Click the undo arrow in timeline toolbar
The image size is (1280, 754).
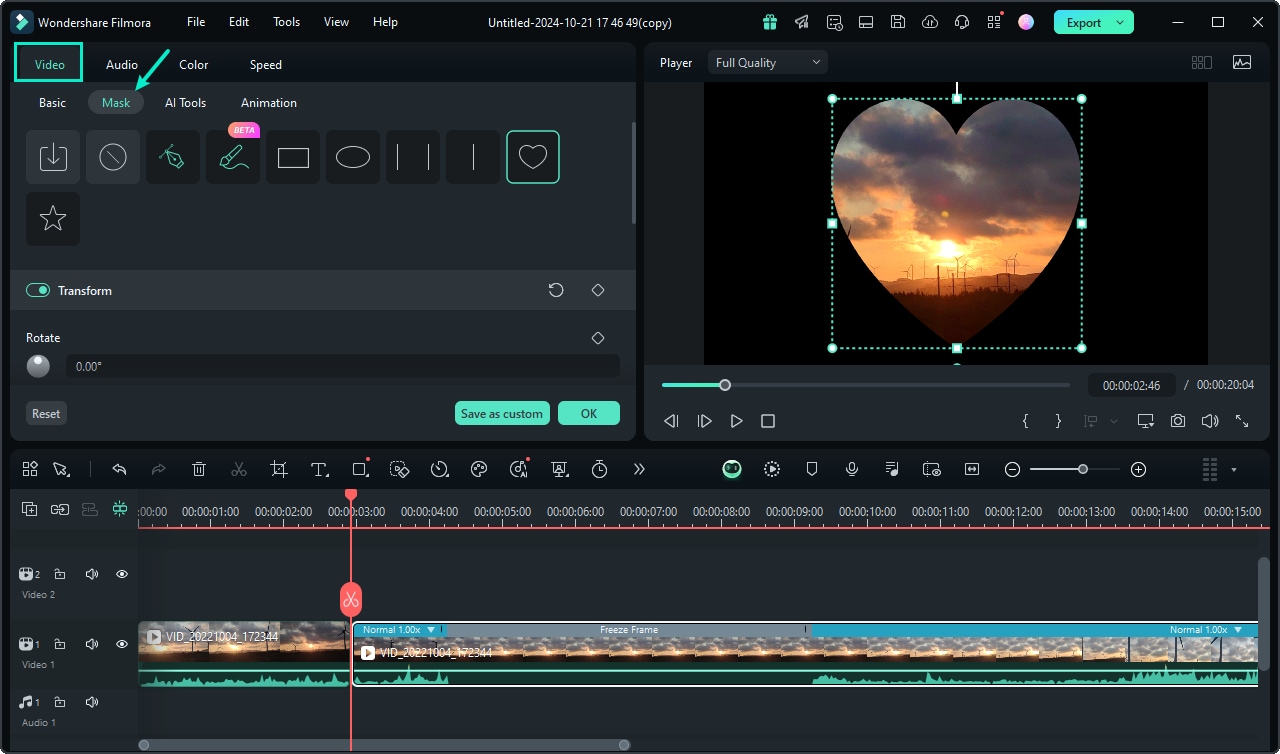pyautogui.click(x=119, y=469)
